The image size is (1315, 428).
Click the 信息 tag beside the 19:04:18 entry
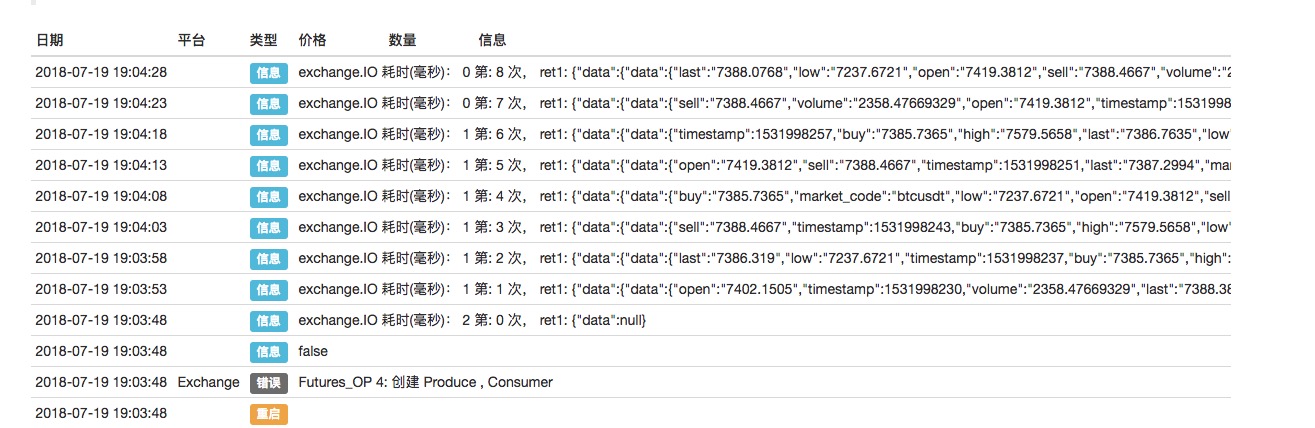[268, 134]
